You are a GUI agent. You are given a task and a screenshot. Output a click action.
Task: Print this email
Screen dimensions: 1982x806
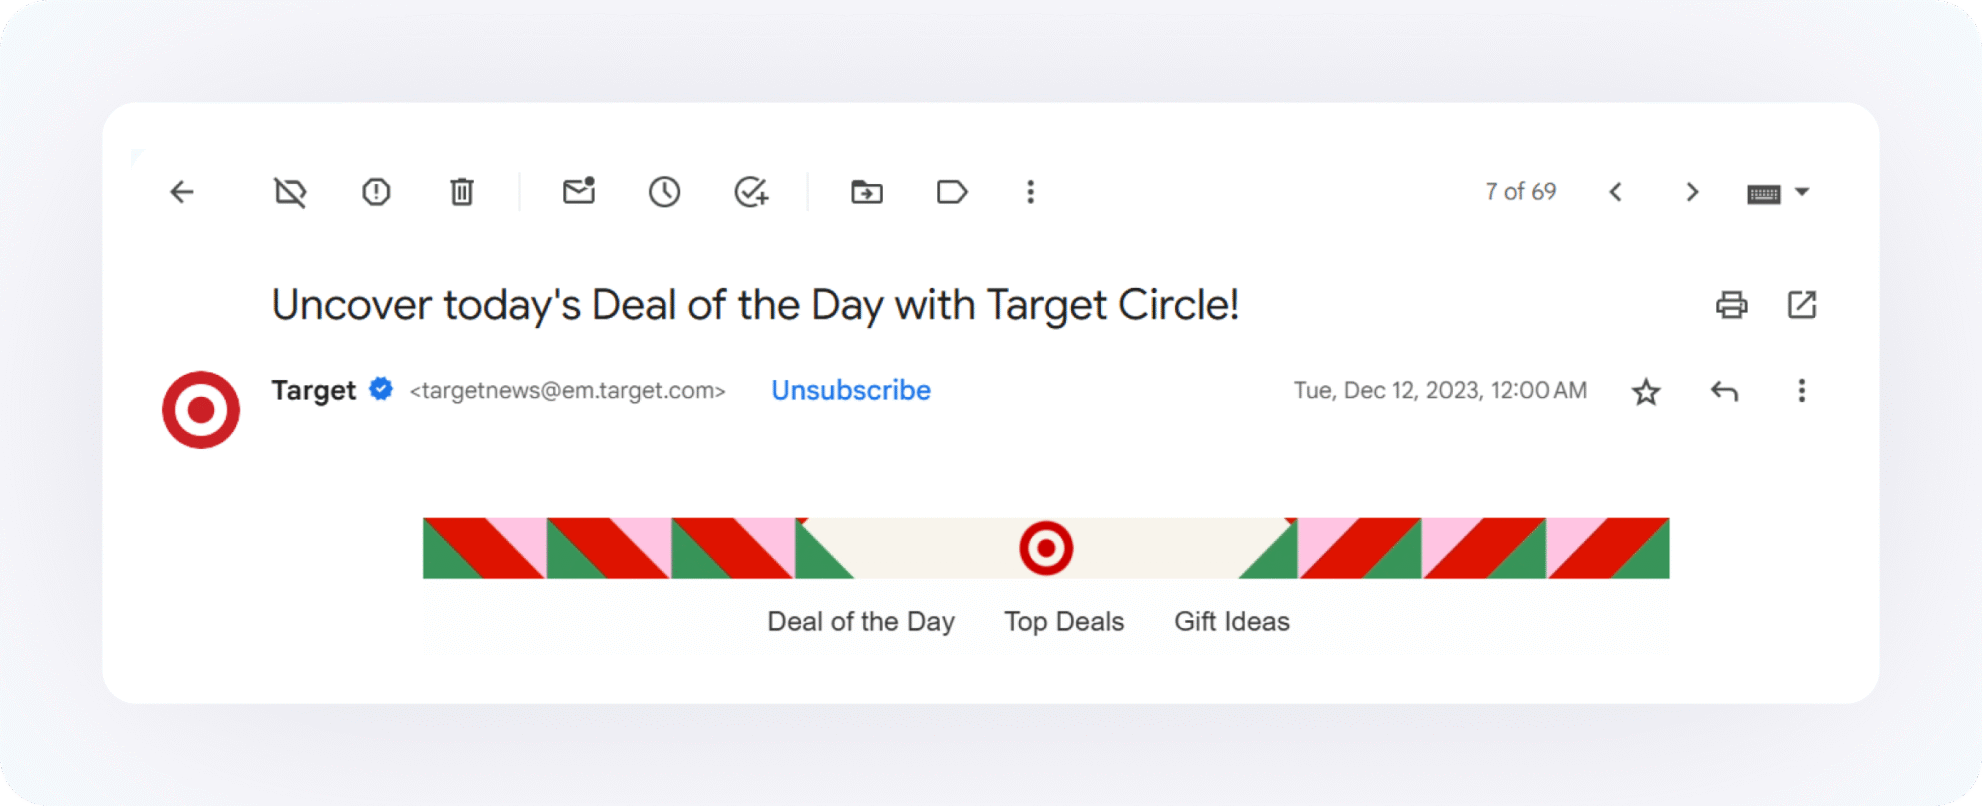pos(1731,305)
